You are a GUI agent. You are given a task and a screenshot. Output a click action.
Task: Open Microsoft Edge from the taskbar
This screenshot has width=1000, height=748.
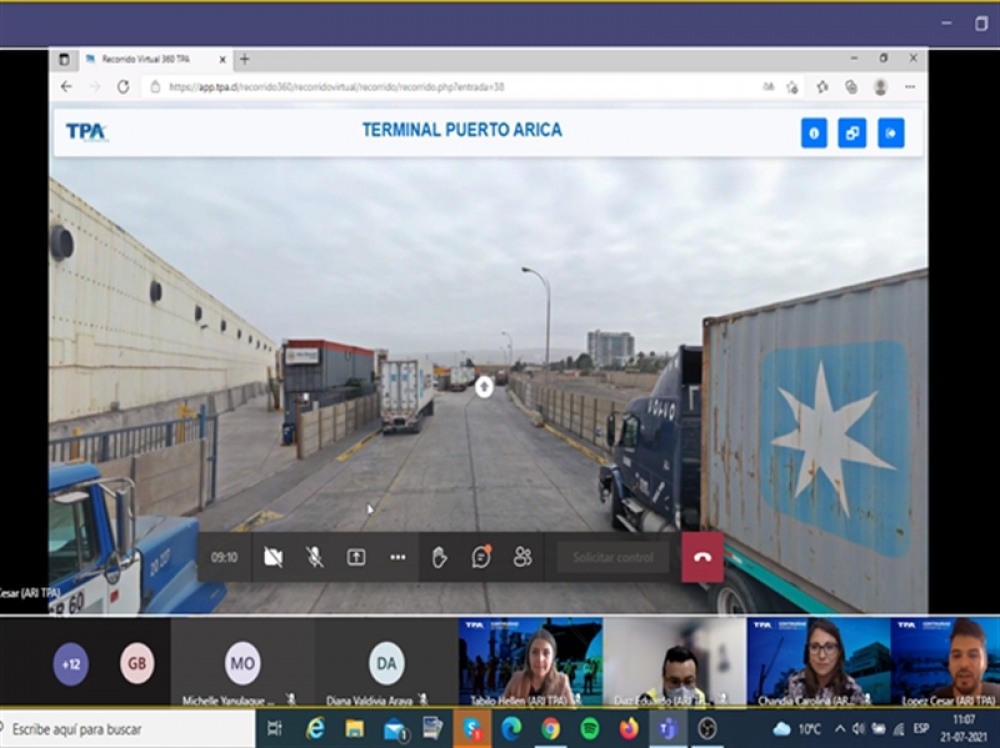(x=511, y=728)
